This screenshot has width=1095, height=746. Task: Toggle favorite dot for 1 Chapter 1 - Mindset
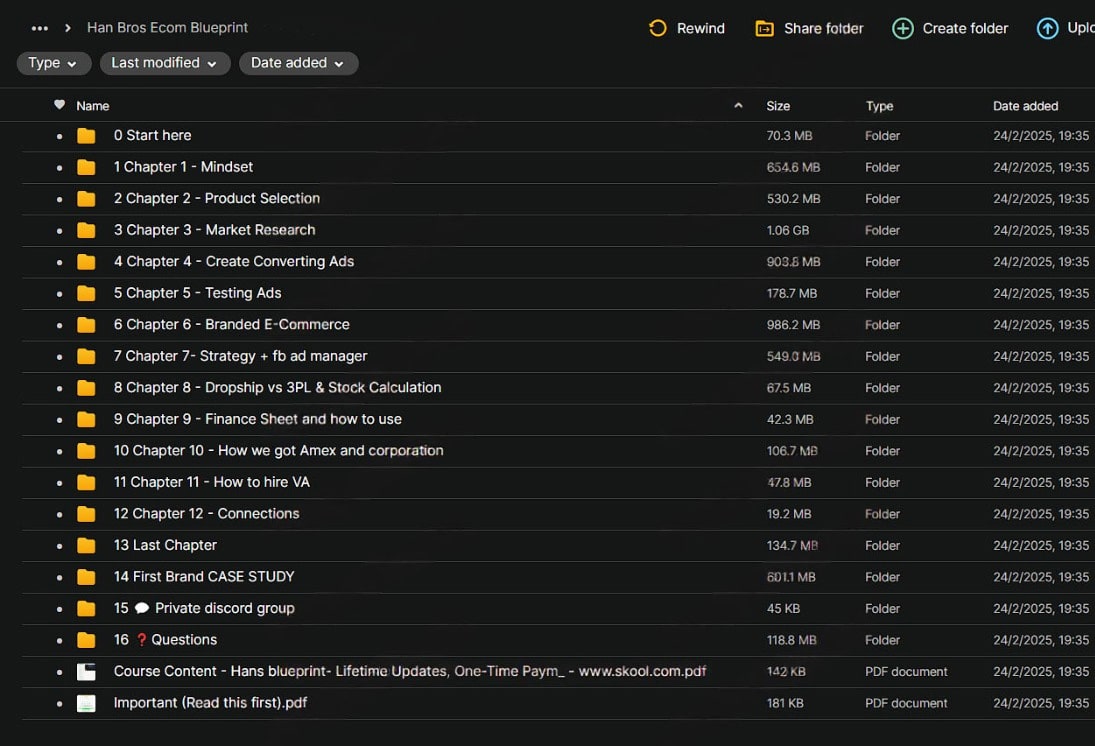pyautogui.click(x=59, y=168)
